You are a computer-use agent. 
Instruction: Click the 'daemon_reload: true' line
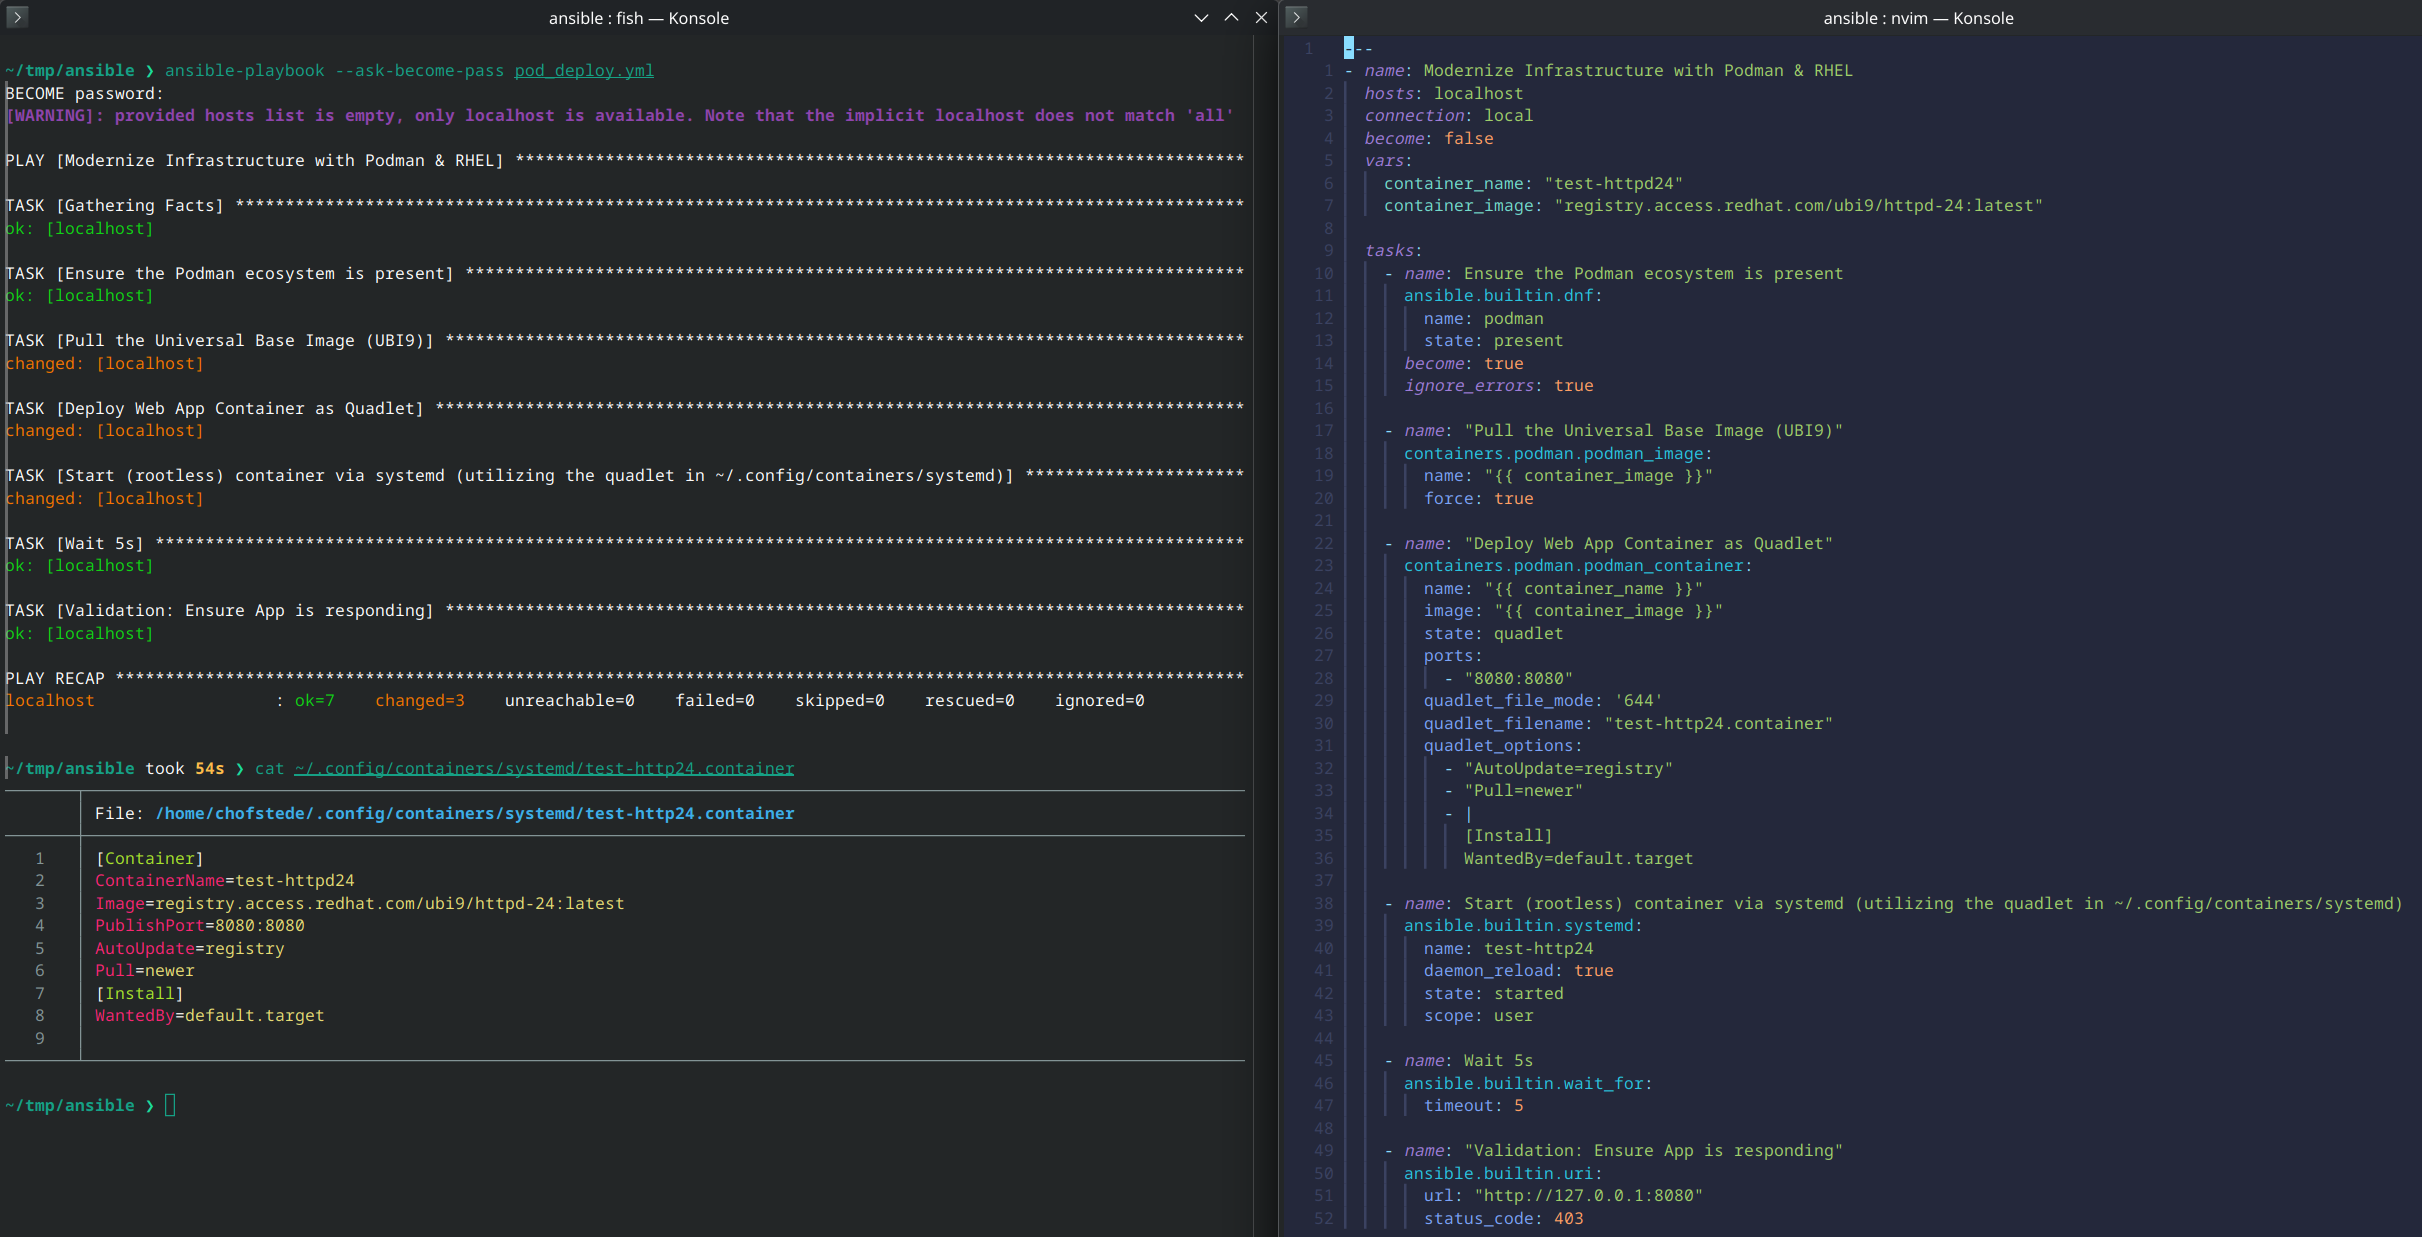tap(1517, 970)
